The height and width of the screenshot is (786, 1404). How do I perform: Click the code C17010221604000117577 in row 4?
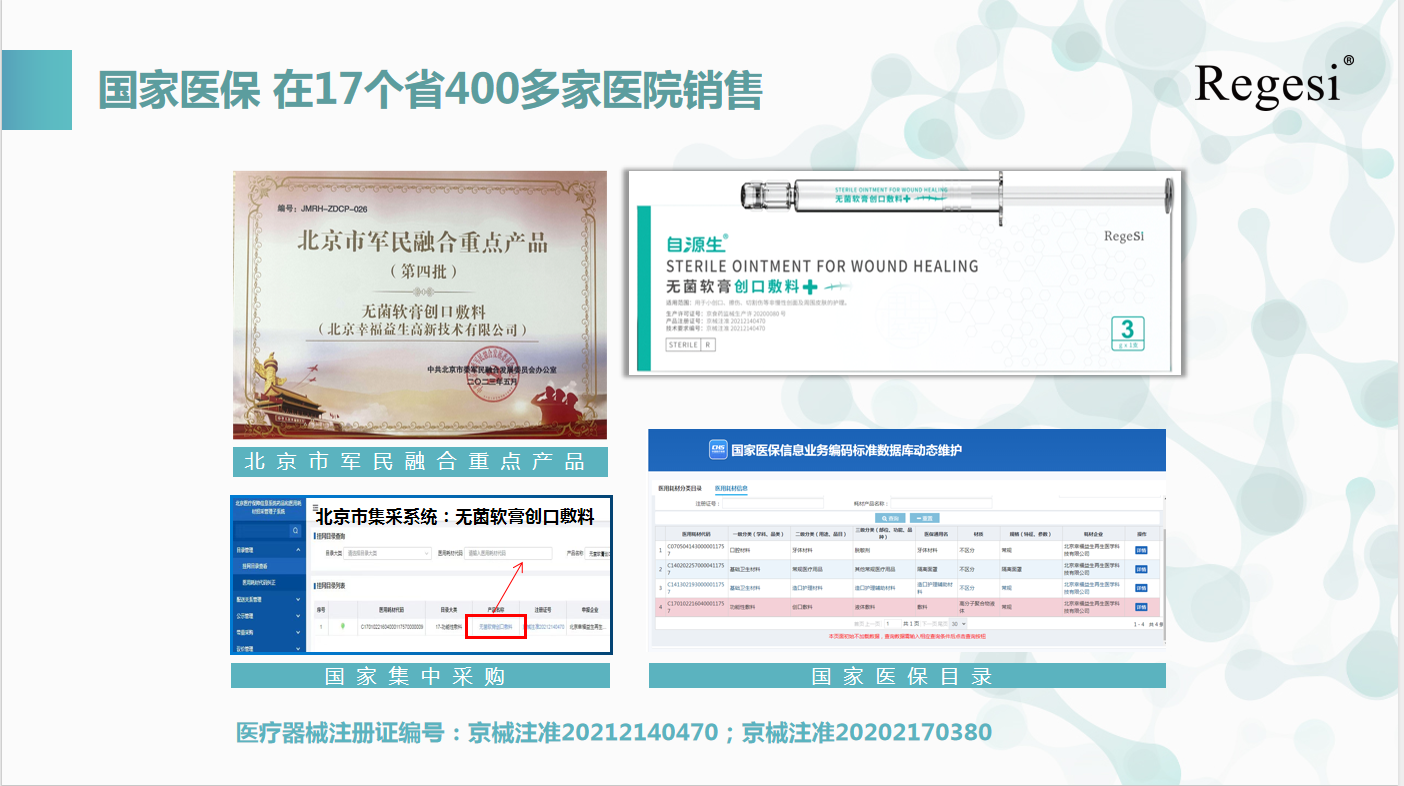(x=694, y=607)
